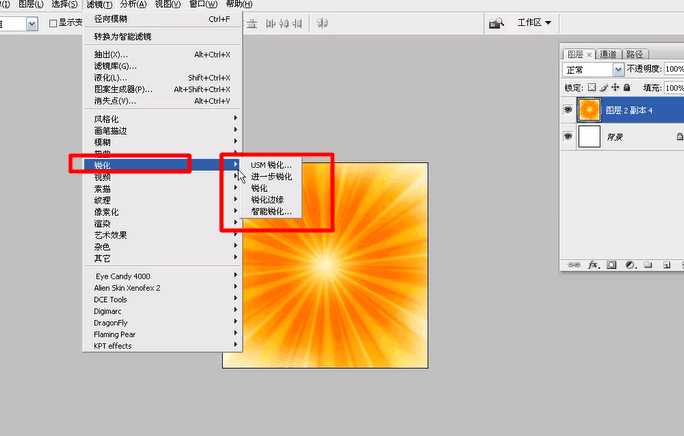The image size is (684, 436).
Task: Create new adjustment layer icon
Action: 629,265
